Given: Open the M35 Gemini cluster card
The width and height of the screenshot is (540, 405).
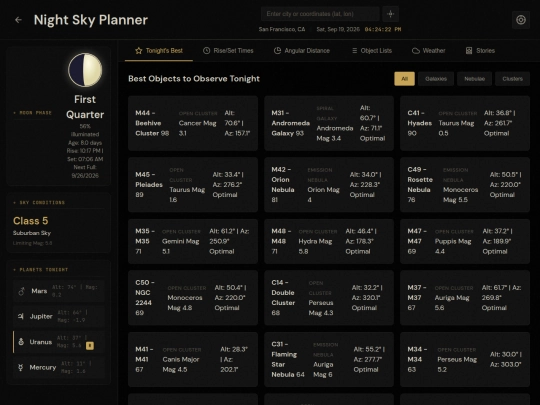Looking at the screenshot, I should [193, 241].
